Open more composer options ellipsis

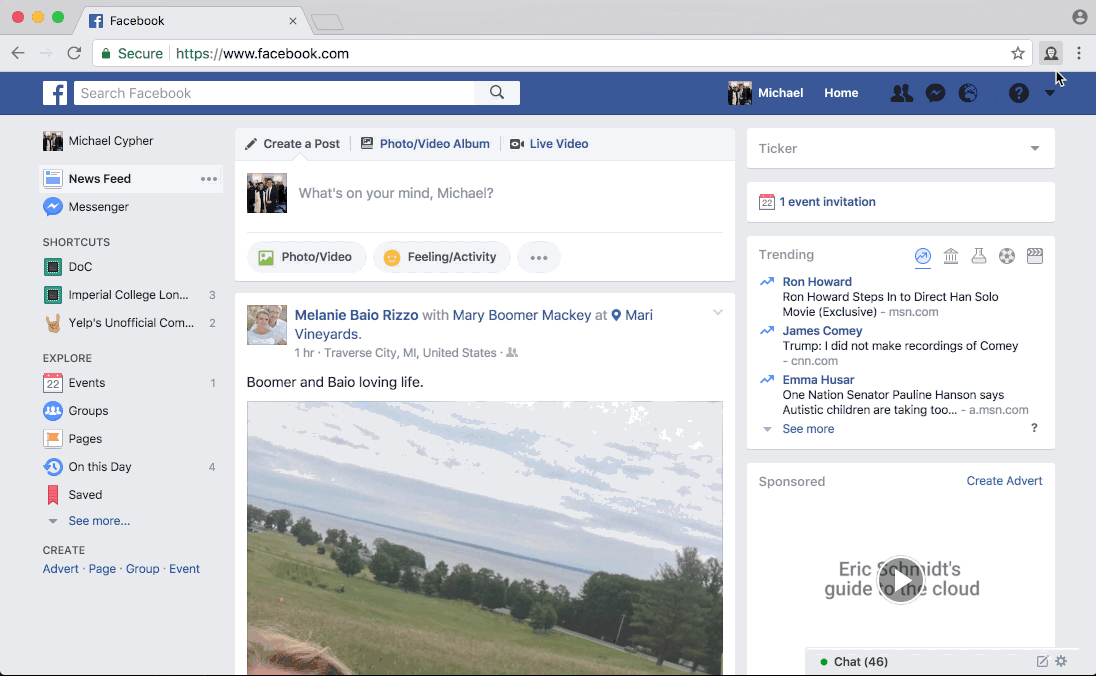coord(539,257)
